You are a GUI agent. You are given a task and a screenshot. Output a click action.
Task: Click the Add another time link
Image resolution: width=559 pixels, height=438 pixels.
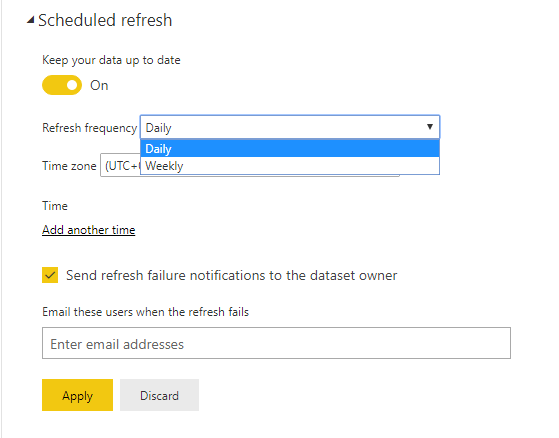88,230
